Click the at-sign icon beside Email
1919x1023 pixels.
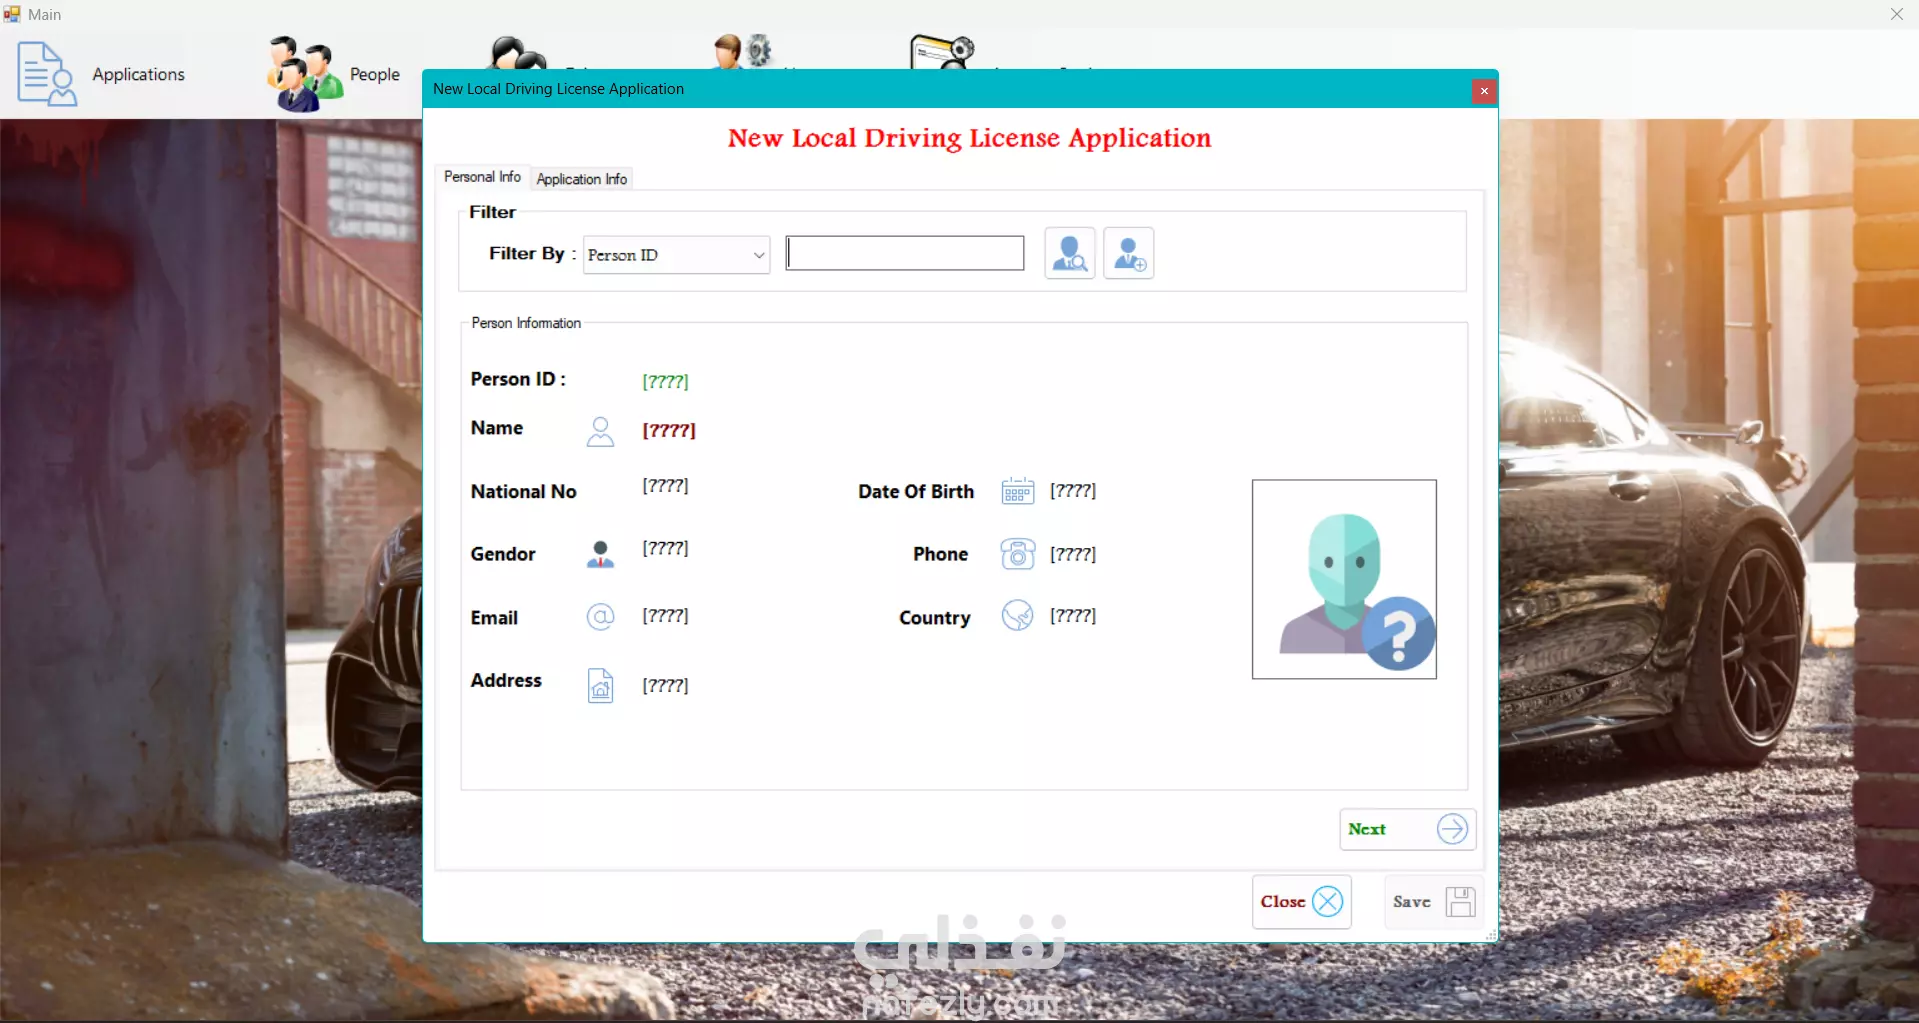coord(600,617)
